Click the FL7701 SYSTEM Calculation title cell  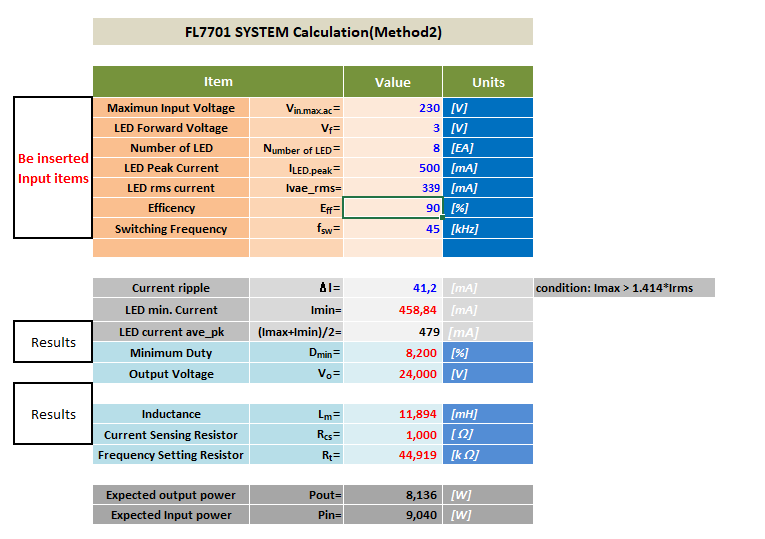pyautogui.click(x=313, y=32)
